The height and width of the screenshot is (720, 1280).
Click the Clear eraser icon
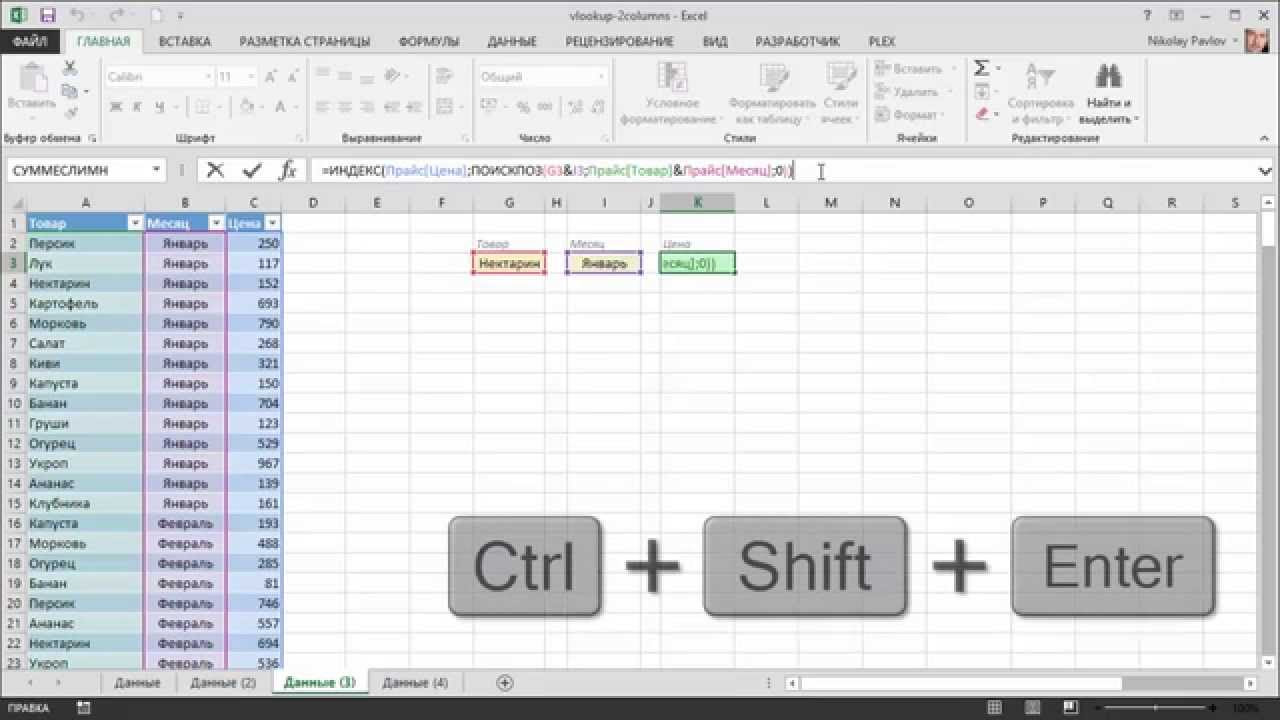point(982,114)
